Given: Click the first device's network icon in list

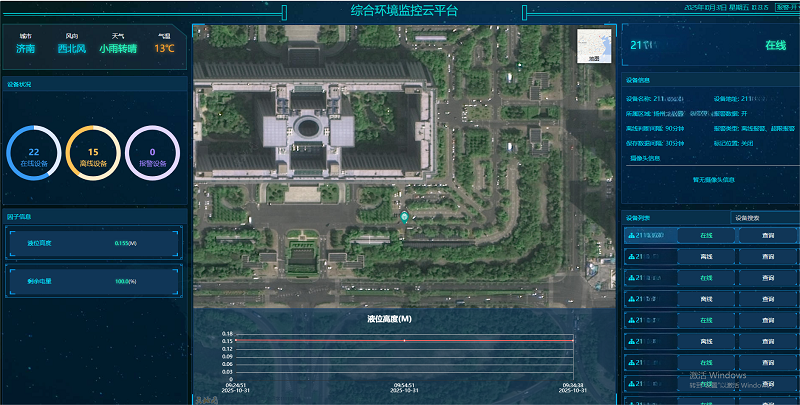Looking at the screenshot, I should [629, 235].
